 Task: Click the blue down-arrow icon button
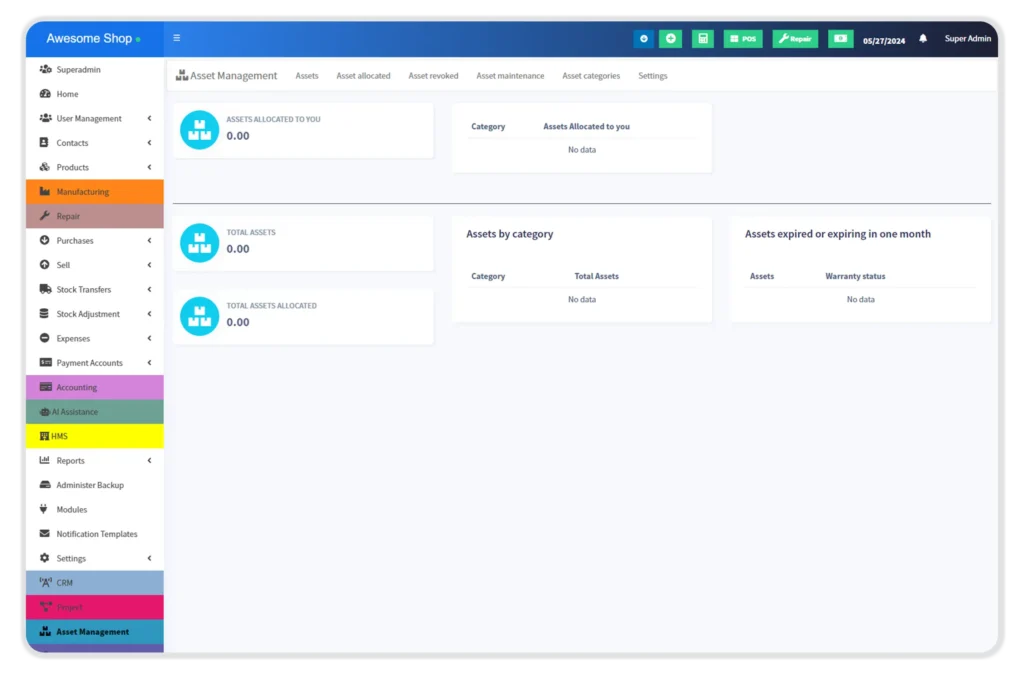coord(643,39)
